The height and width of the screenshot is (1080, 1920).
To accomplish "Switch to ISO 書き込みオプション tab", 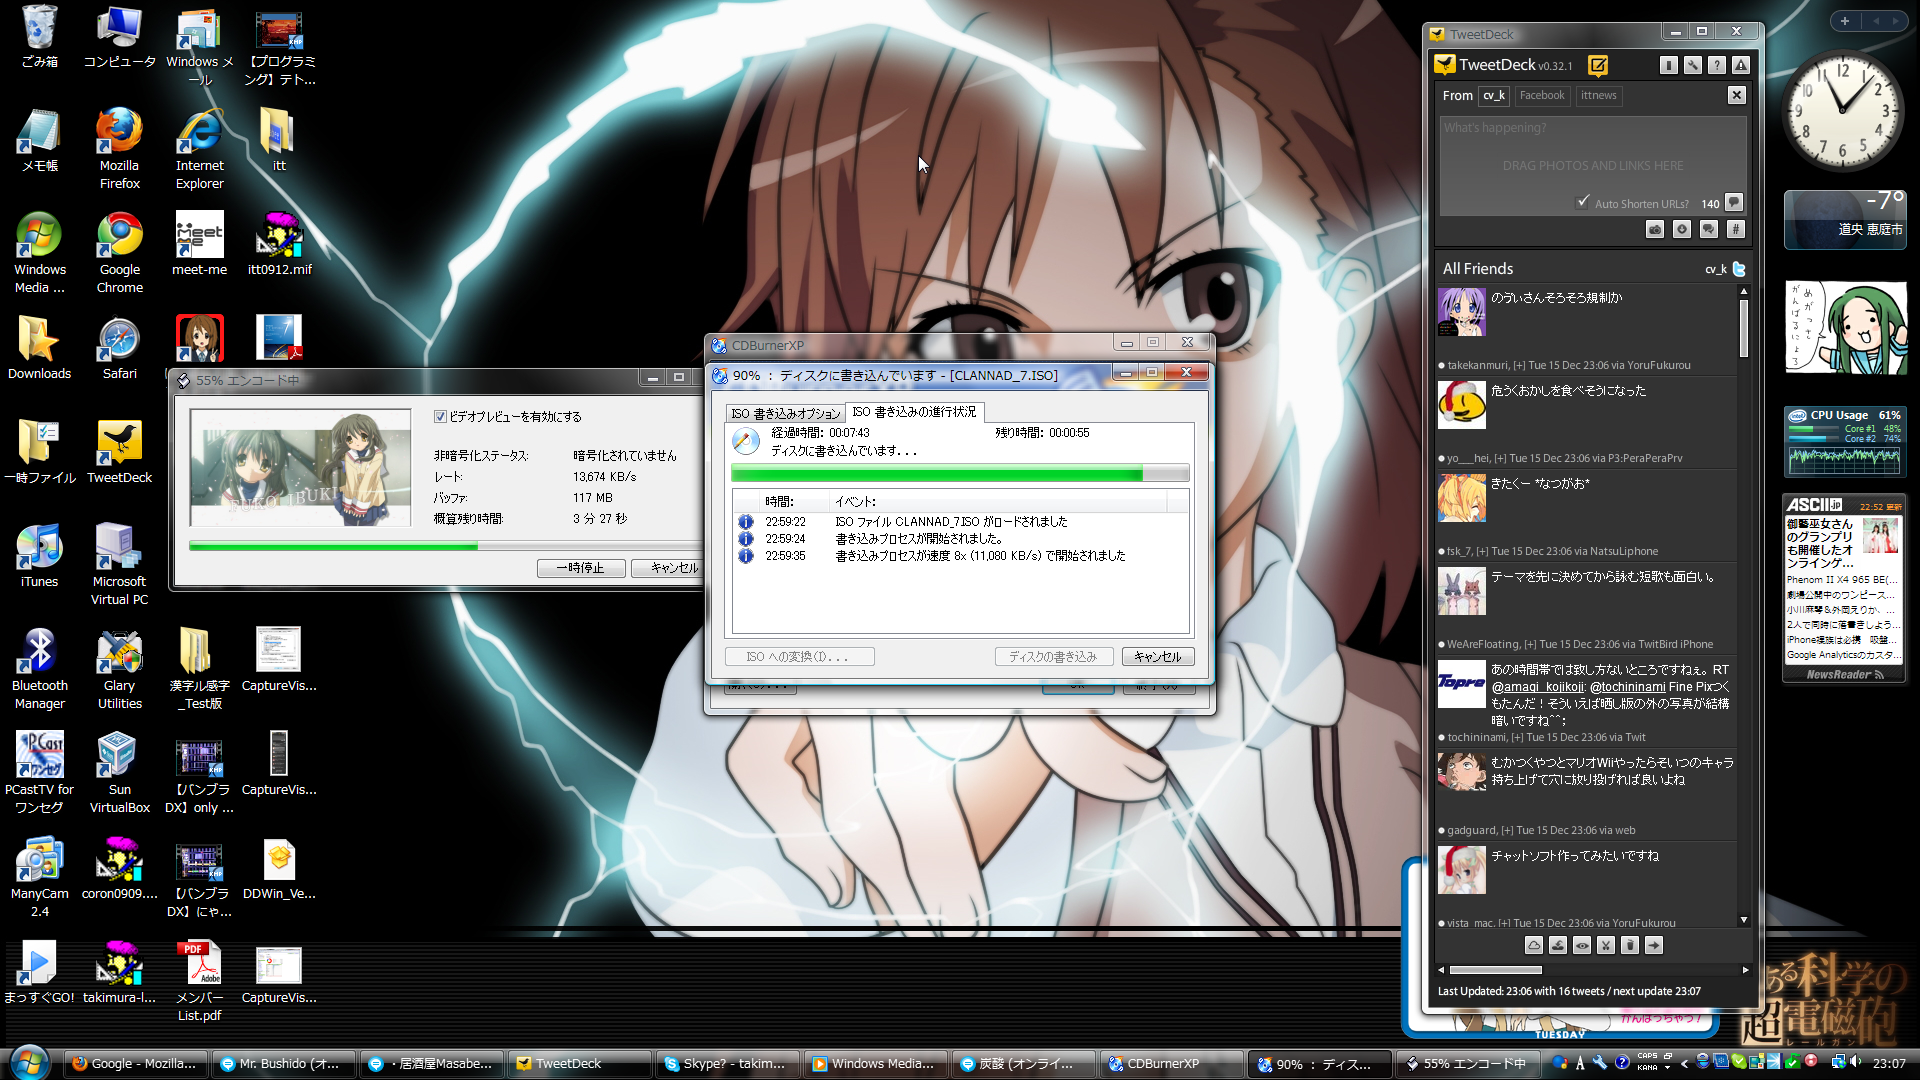I will click(785, 413).
